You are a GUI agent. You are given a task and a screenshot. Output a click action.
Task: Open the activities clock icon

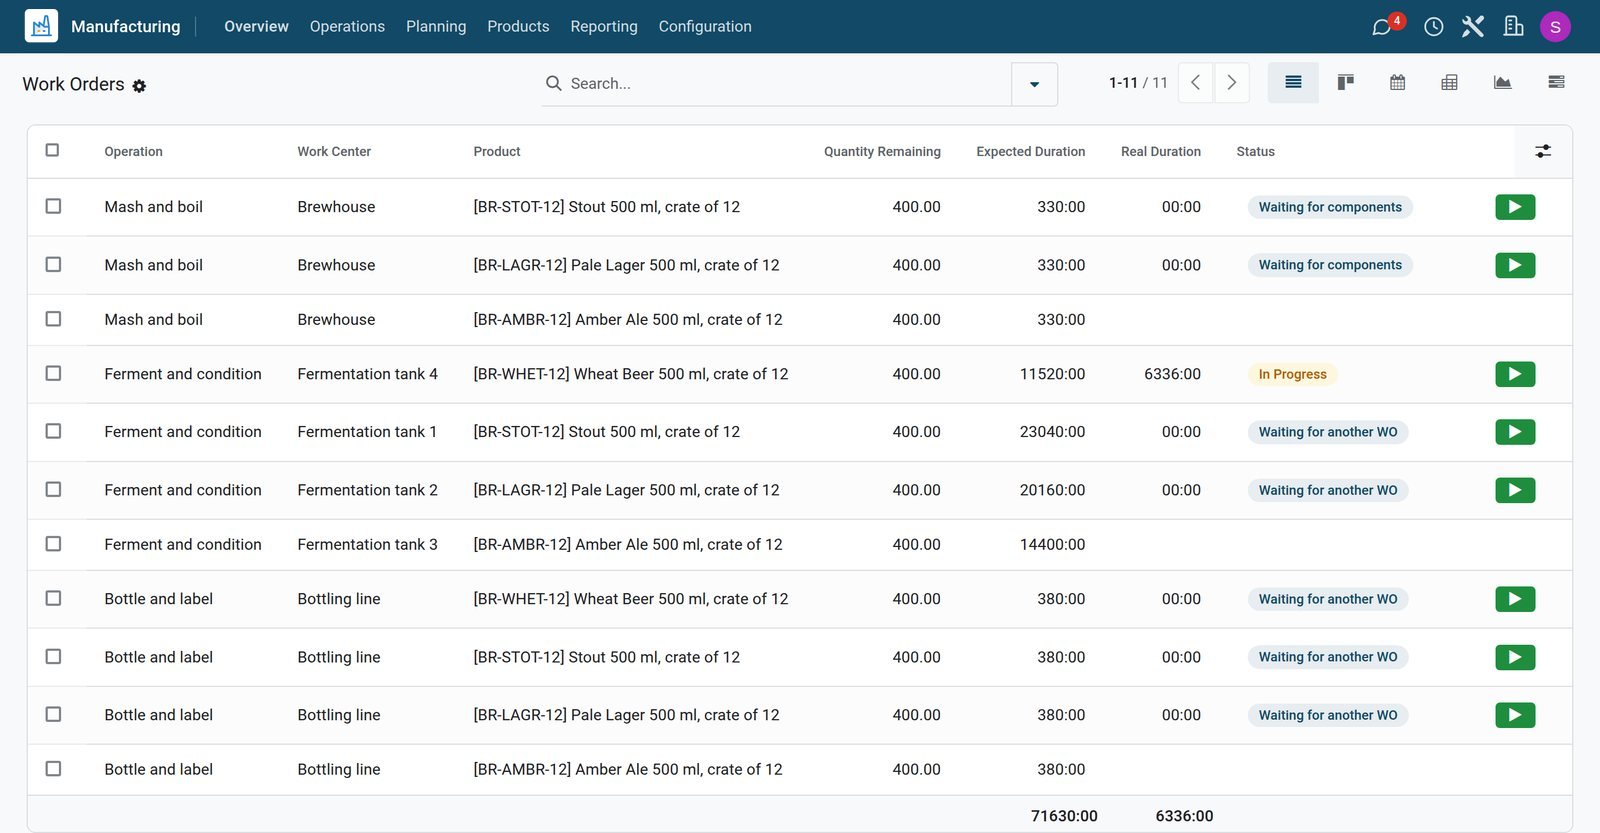pyautogui.click(x=1433, y=27)
